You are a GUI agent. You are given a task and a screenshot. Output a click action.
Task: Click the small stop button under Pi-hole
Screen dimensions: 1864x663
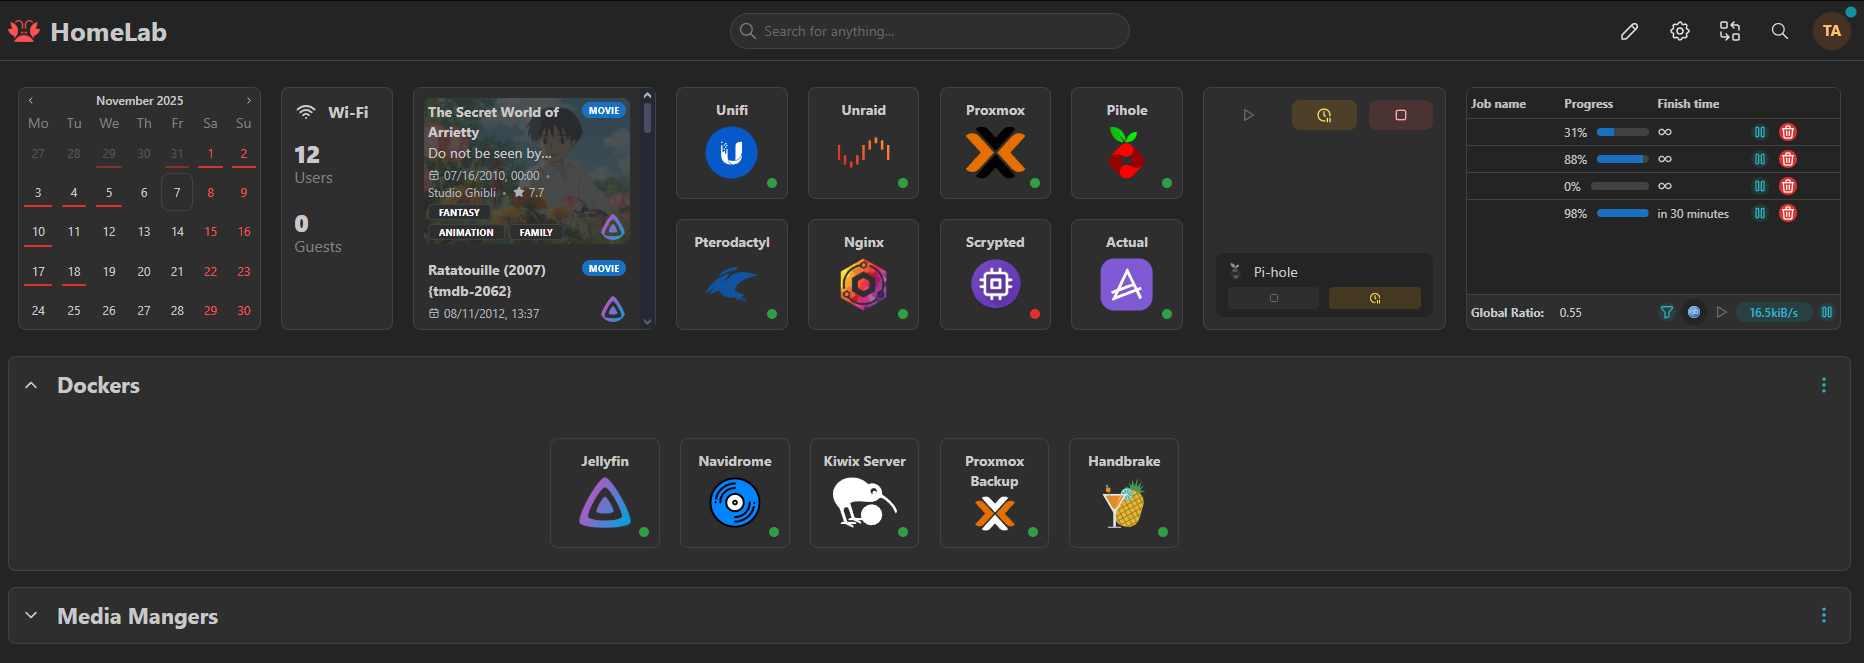pyautogui.click(x=1273, y=298)
